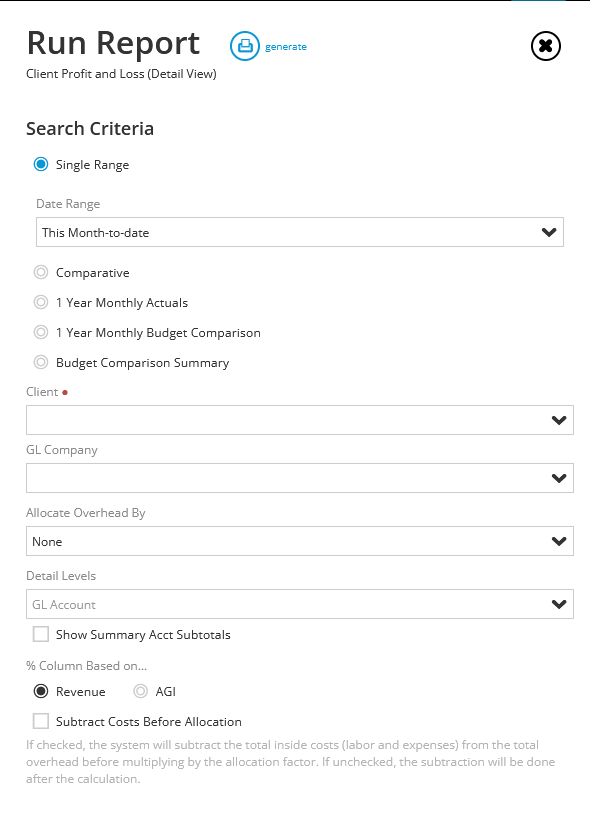
Task: Choose the Comparative report option
Action: pyautogui.click(x=41, y=273)
